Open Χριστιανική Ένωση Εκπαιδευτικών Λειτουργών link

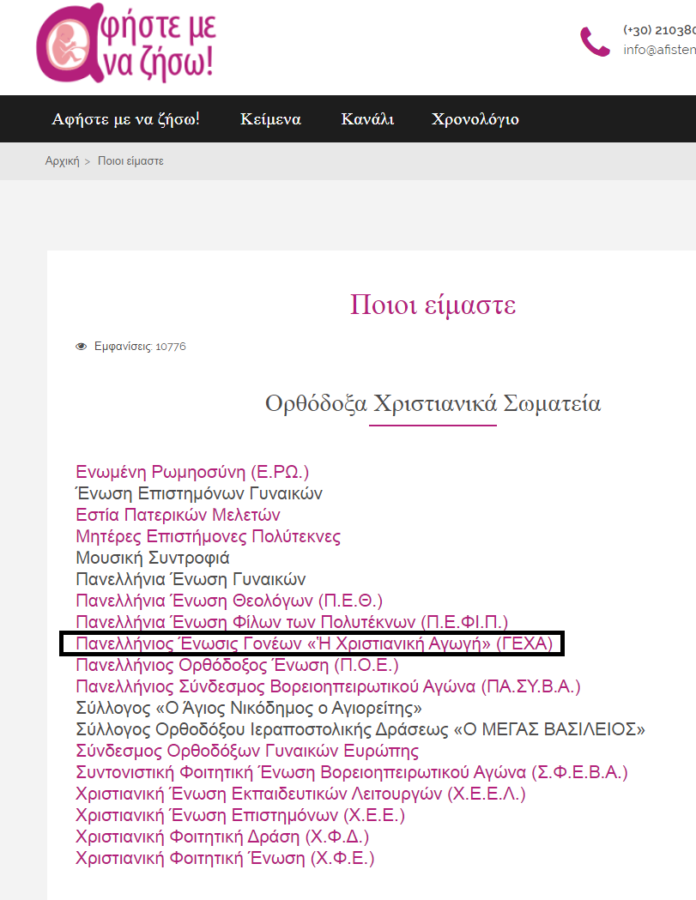point(300,794)
